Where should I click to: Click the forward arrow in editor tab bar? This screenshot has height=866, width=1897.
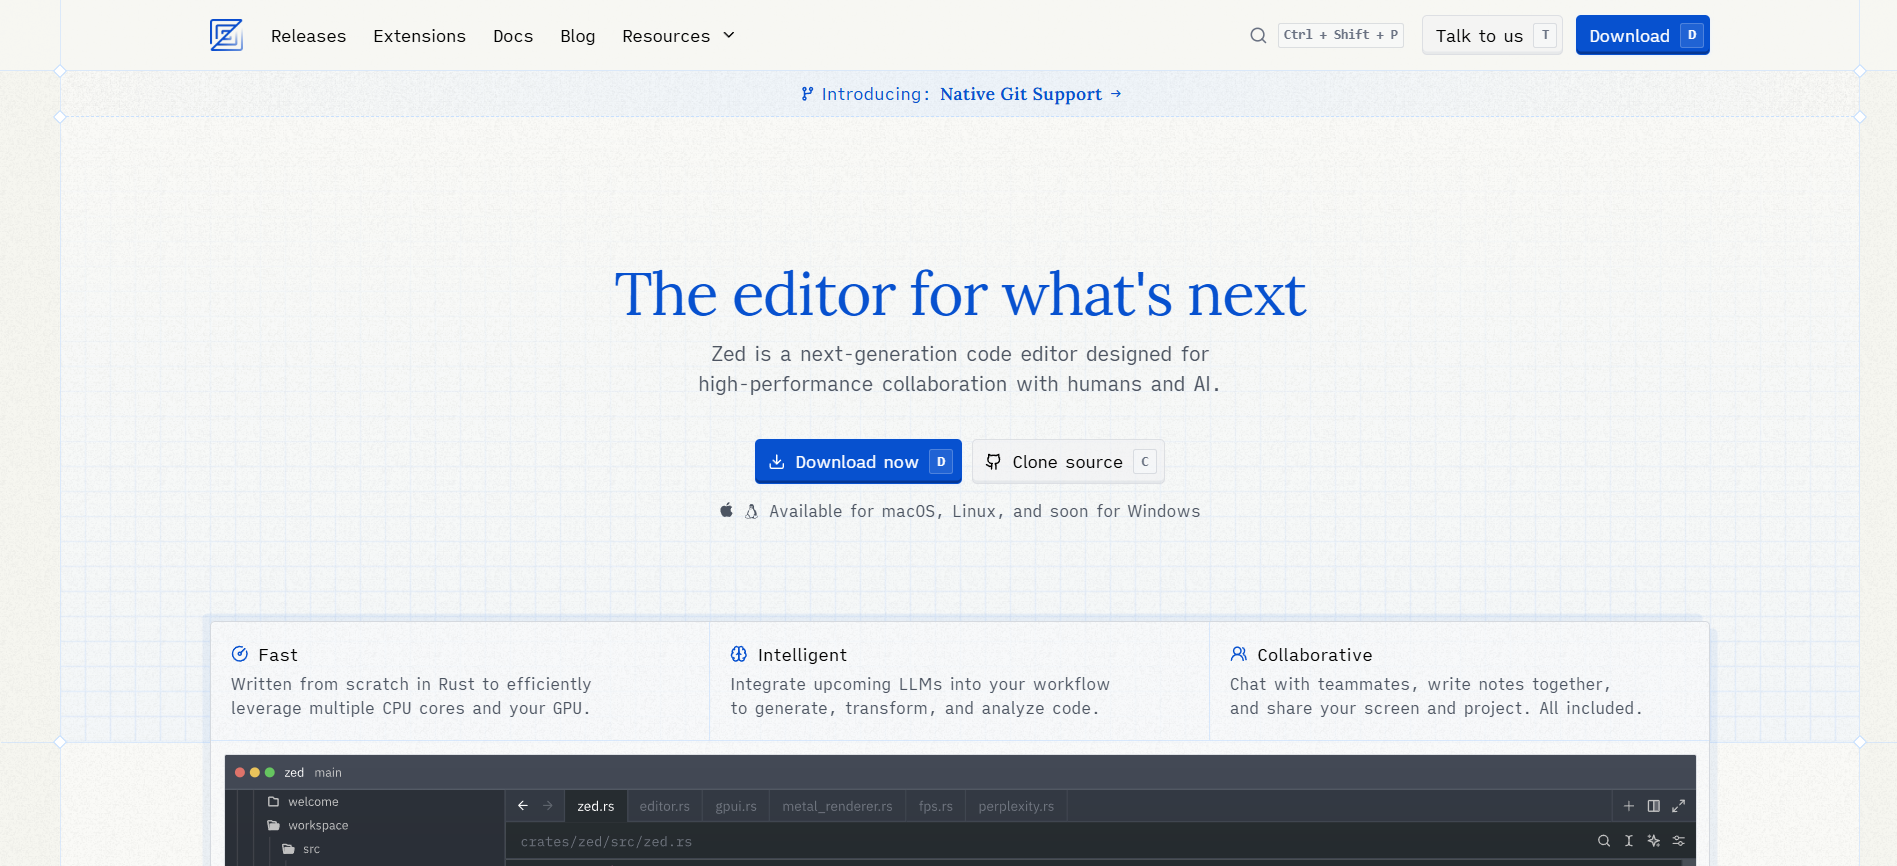pos(548,806)
